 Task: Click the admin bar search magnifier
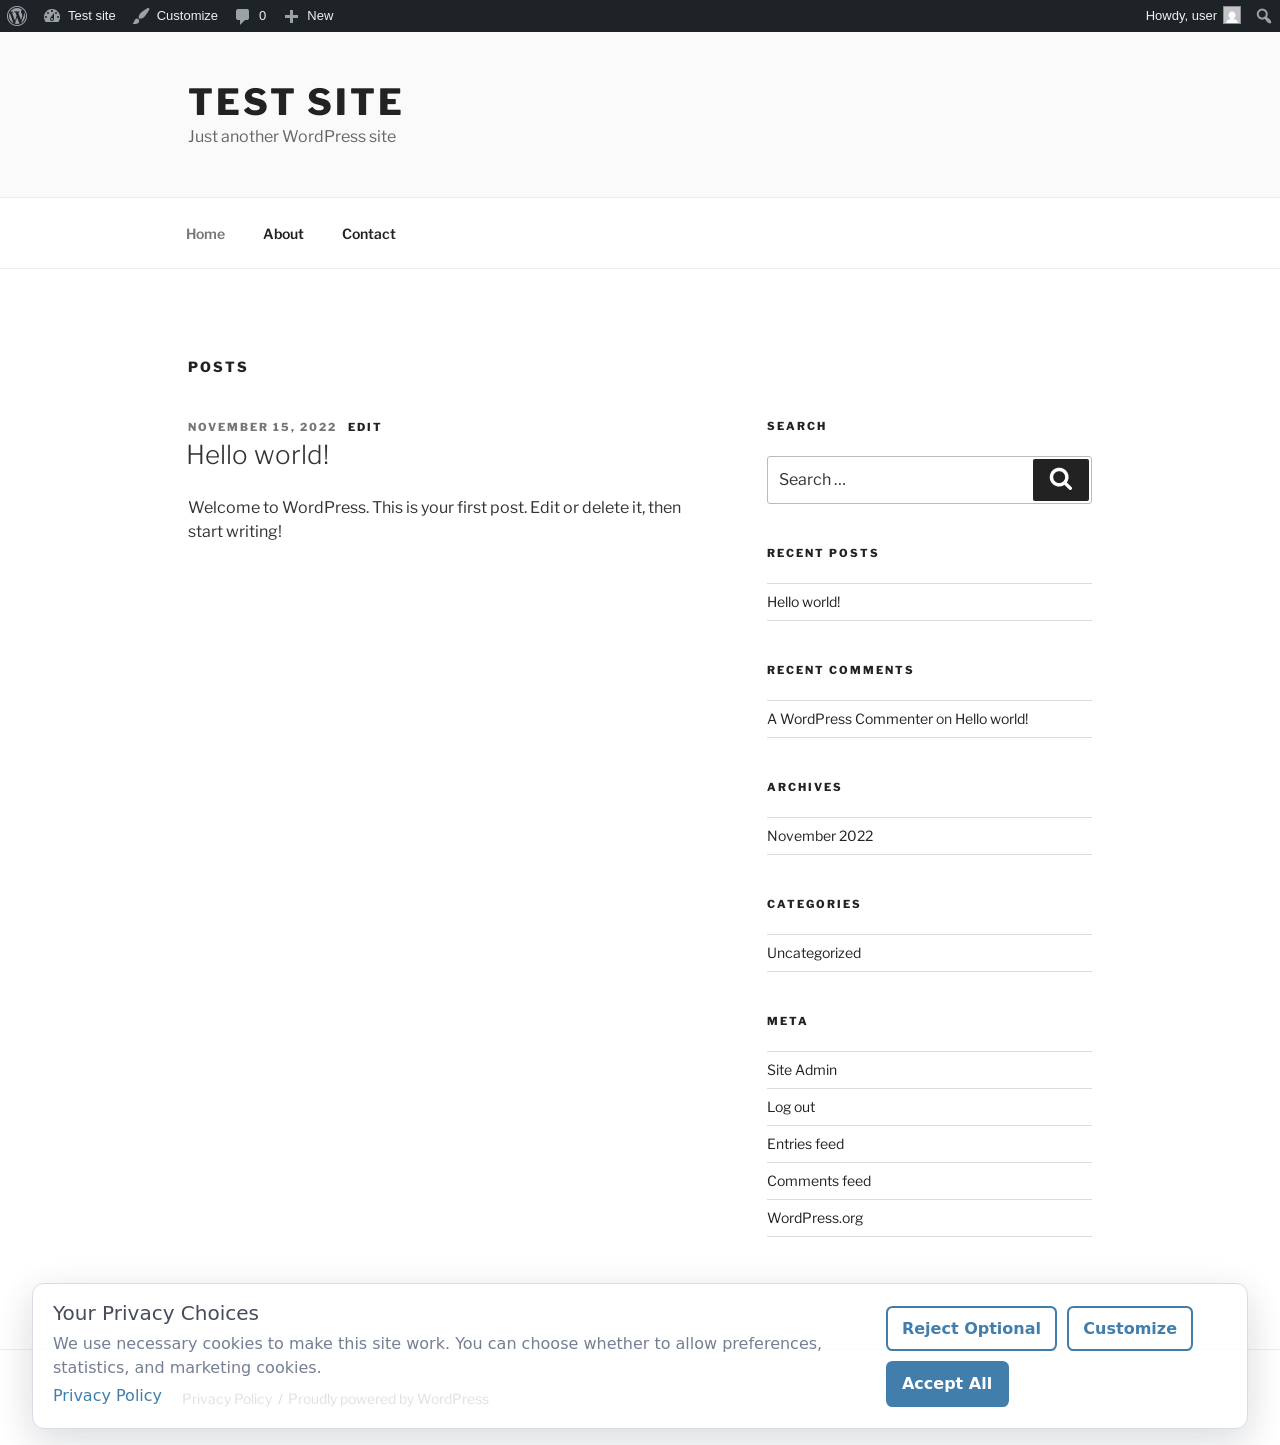1264,16
